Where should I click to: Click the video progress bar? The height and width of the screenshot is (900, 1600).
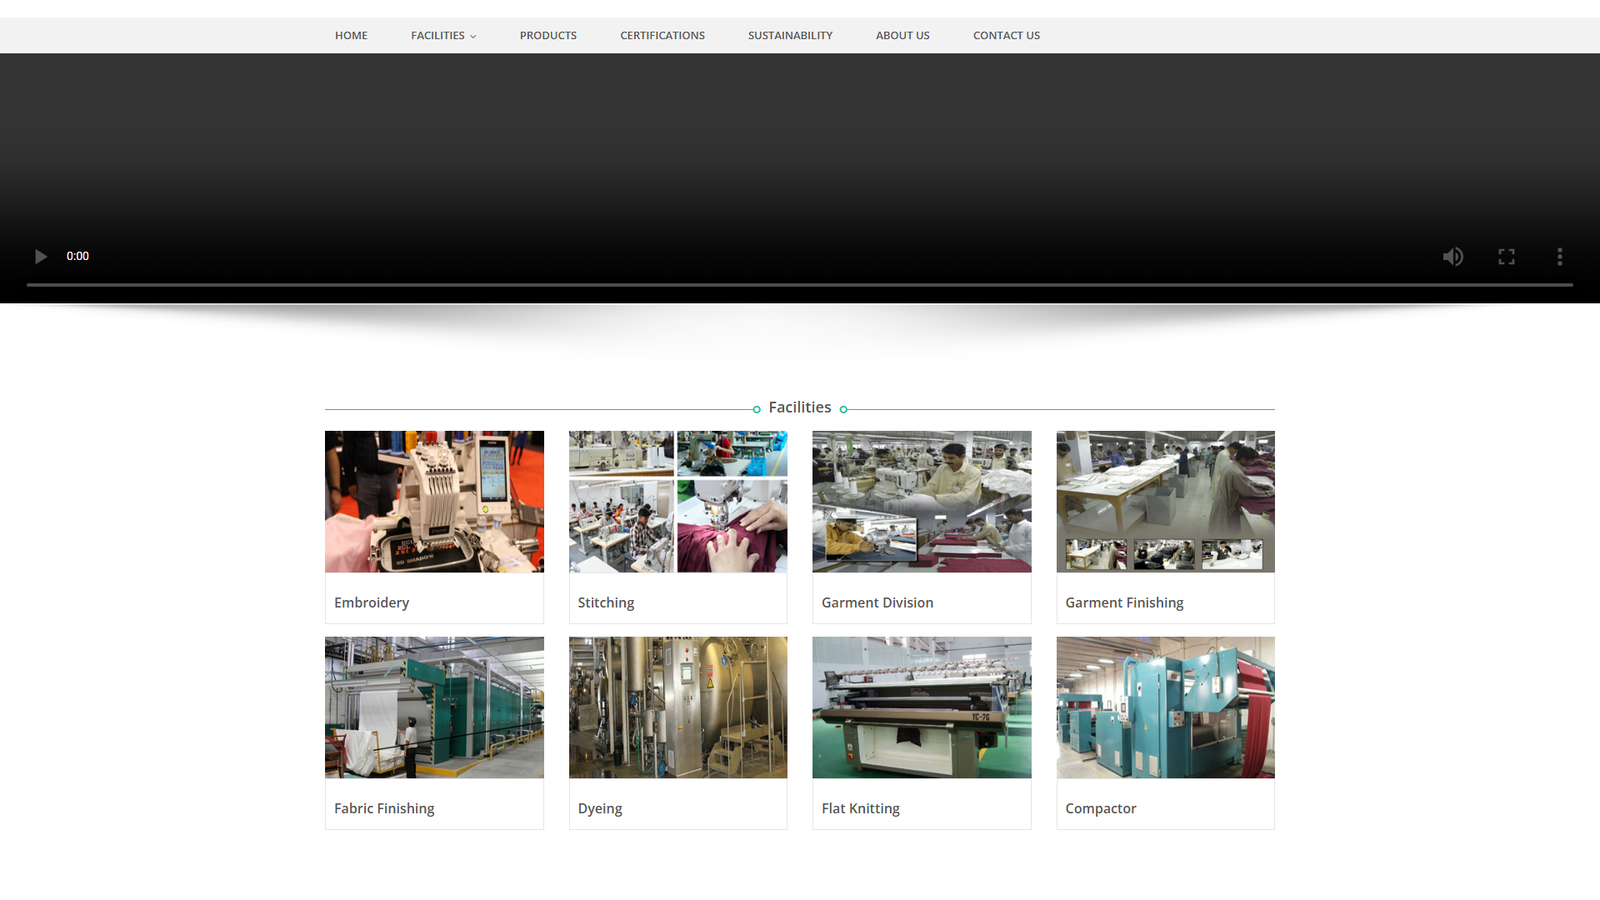(800, 285)
